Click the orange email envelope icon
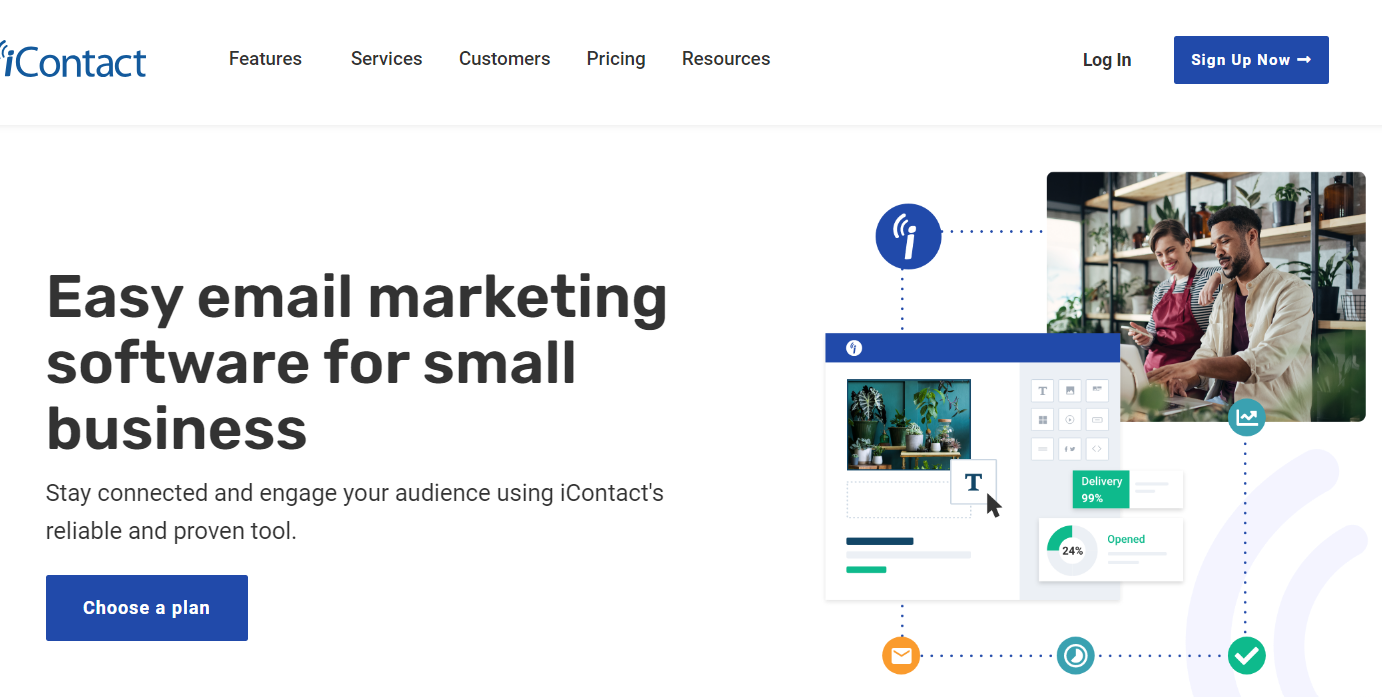 point(901,656)
